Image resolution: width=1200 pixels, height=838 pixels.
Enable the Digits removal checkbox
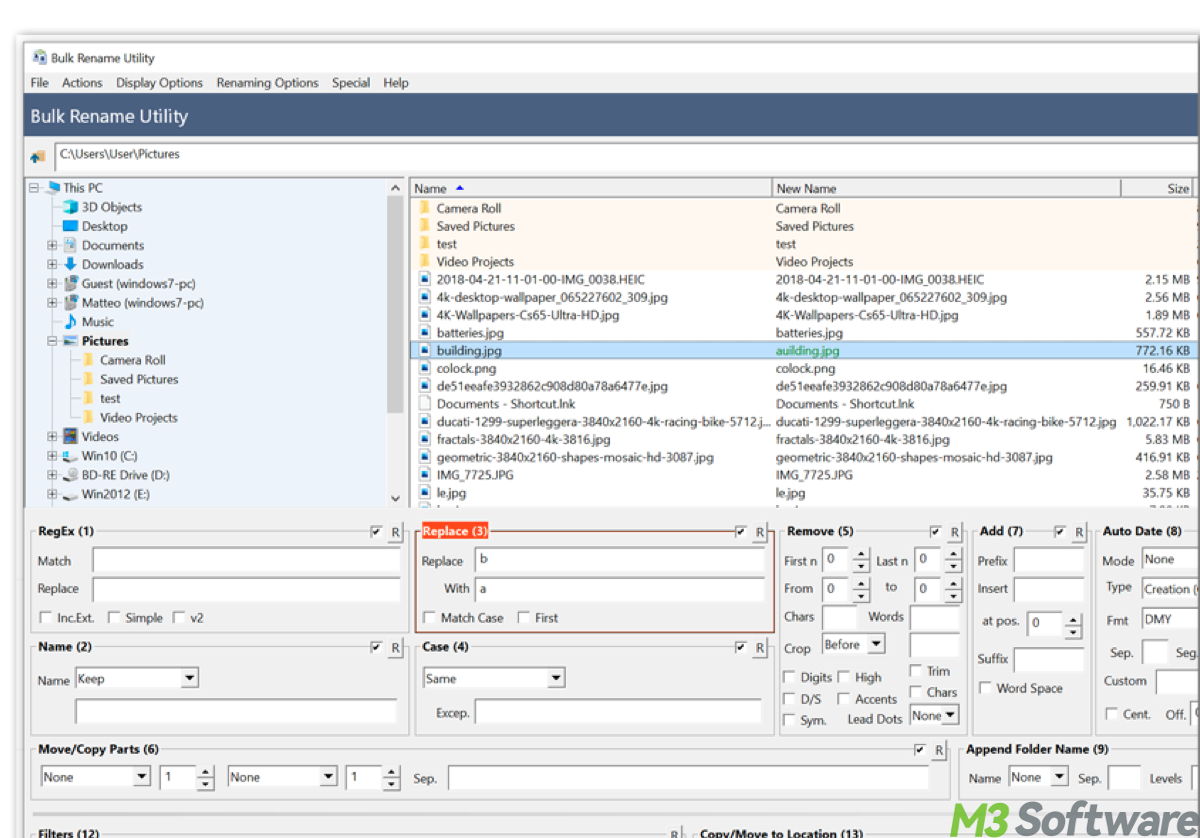click(790, 677)
